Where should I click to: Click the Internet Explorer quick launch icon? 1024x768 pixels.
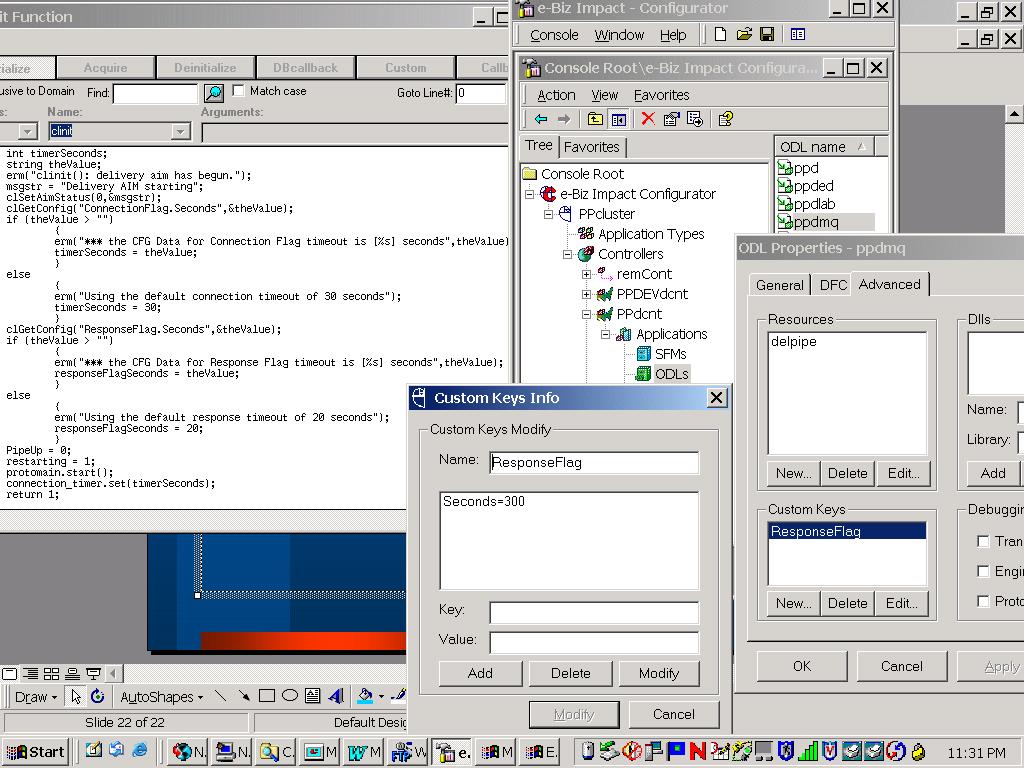pos(140,750)
